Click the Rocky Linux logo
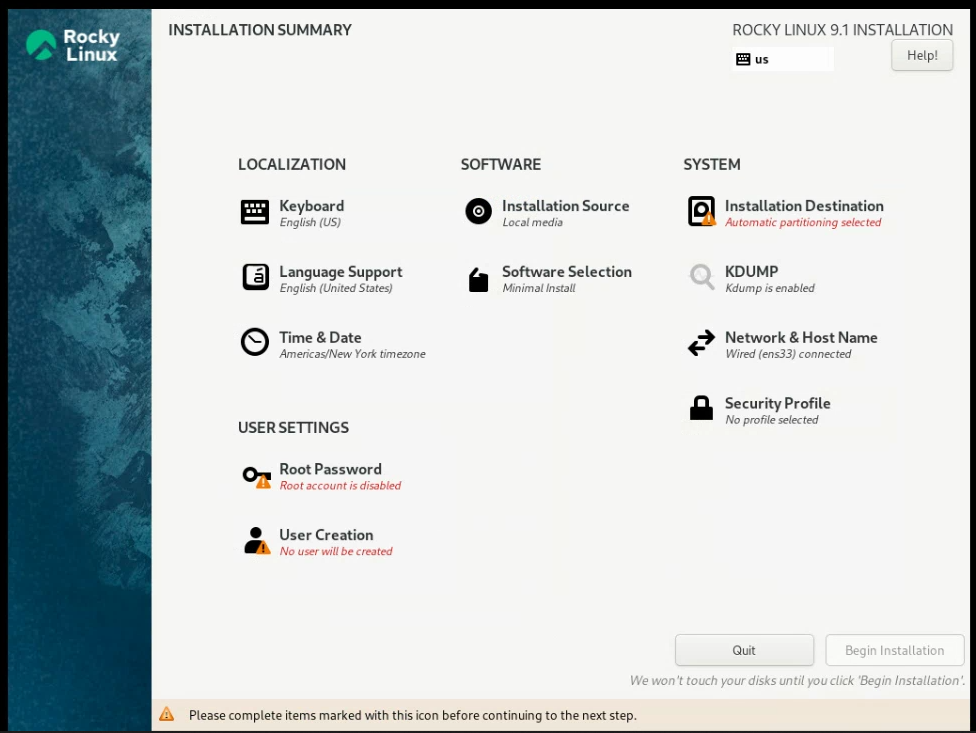 click(x=72, y=45)
